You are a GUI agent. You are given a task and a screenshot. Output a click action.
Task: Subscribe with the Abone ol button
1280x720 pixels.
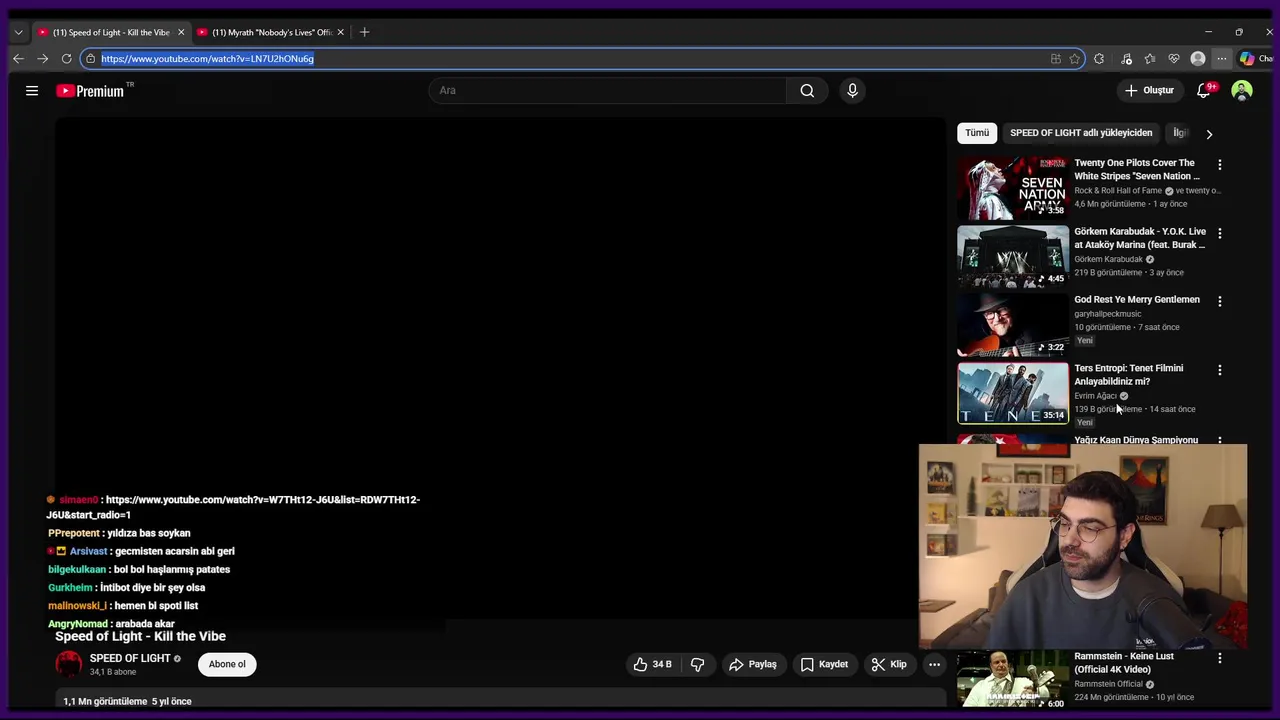click(227, 664)
